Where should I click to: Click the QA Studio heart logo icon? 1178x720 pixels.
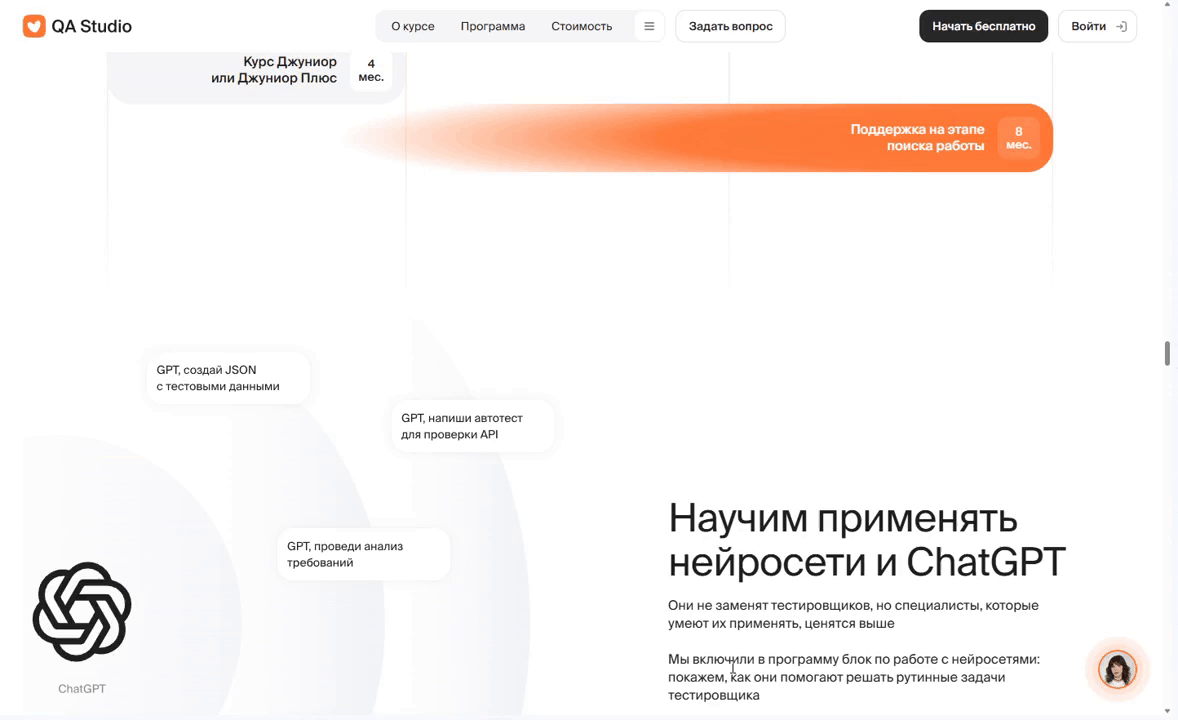click(x=34, y=26)
